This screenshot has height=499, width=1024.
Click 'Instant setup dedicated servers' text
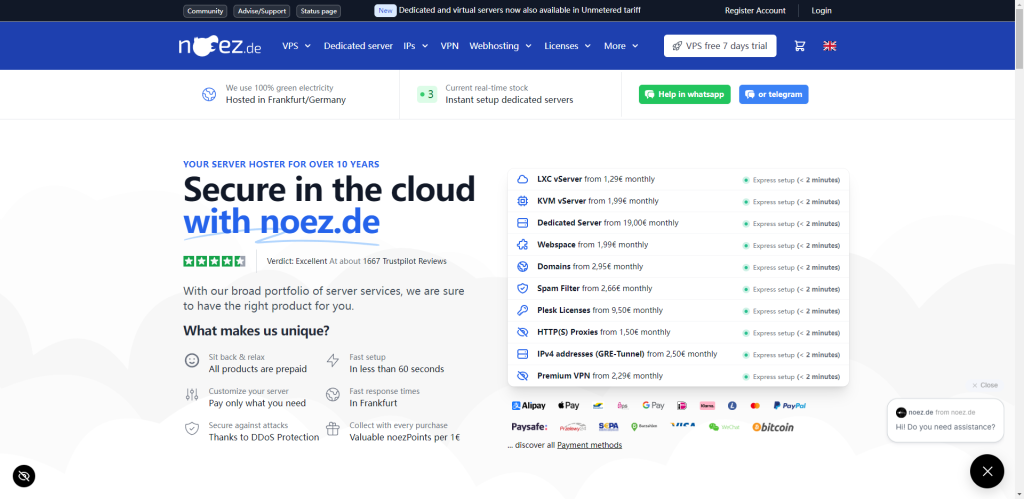point(509,100)
